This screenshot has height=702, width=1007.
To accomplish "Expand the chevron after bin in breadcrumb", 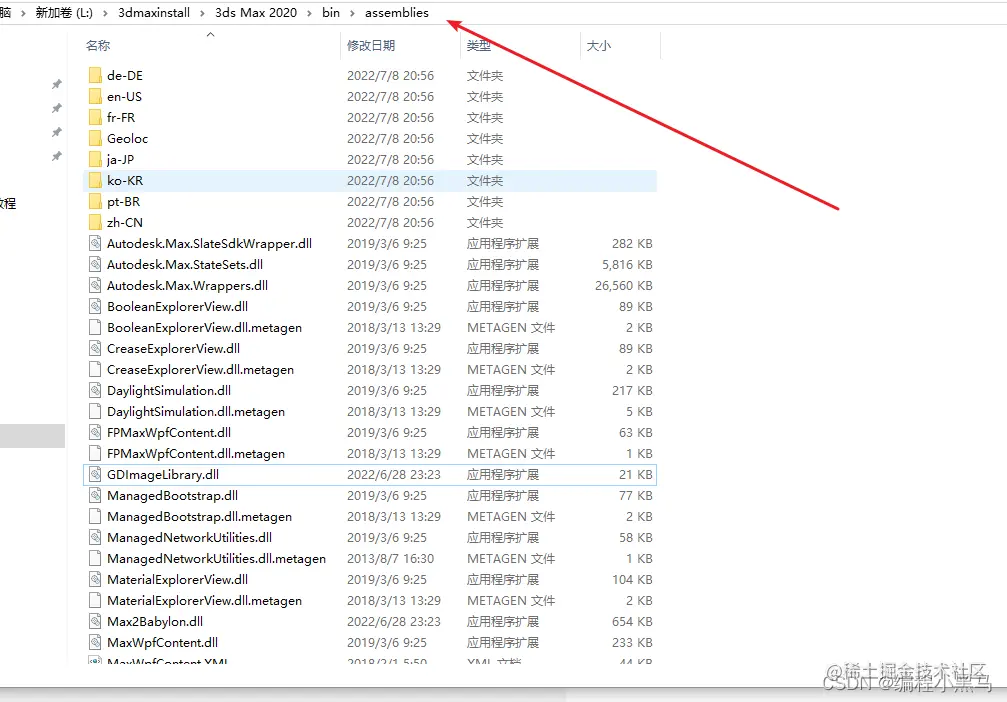I will pyautogui.click(x=353, y=13).
